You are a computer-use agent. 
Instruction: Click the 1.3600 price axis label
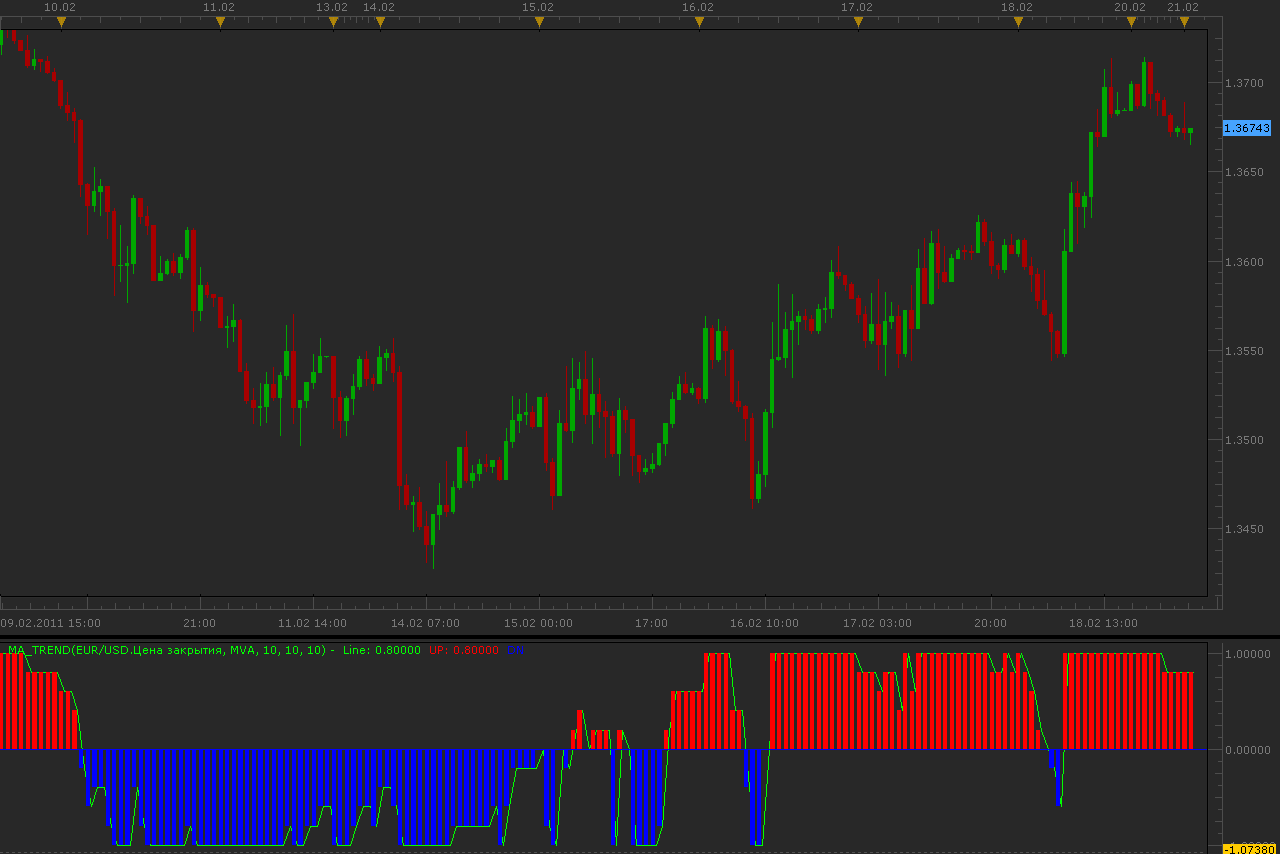[1245, 262]
